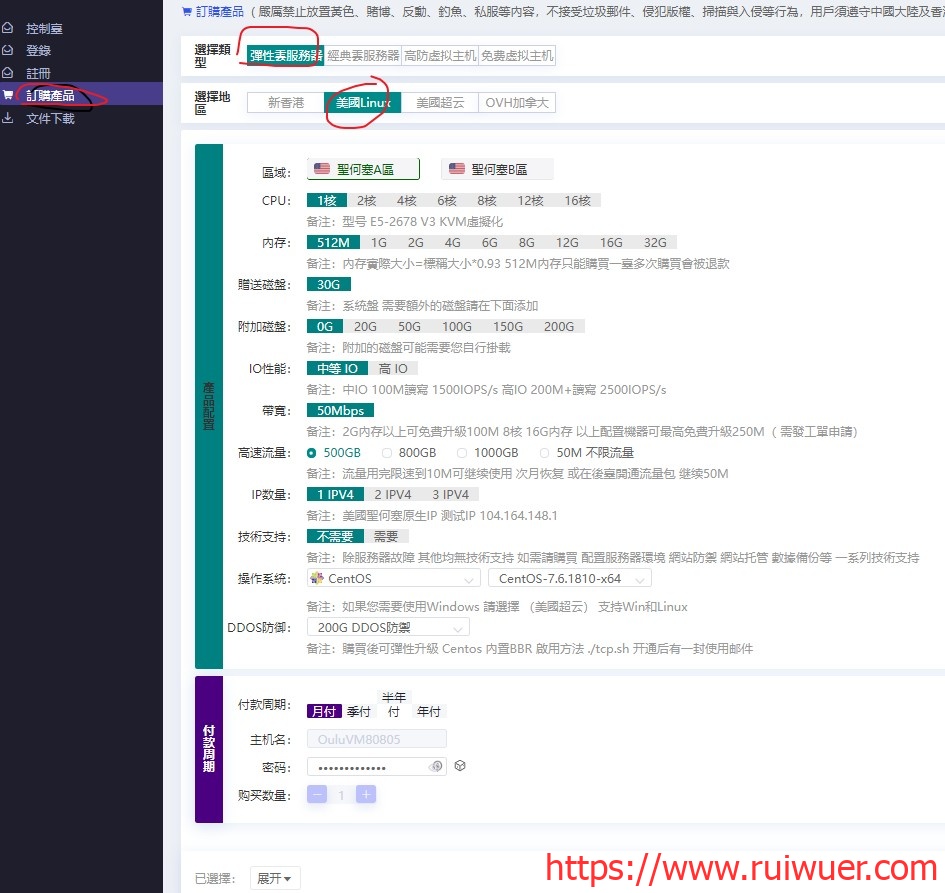Open the 200G DDOS防禦 dropdown
The width and height of the screenshot is (945, 893).
tap(388, 628)
